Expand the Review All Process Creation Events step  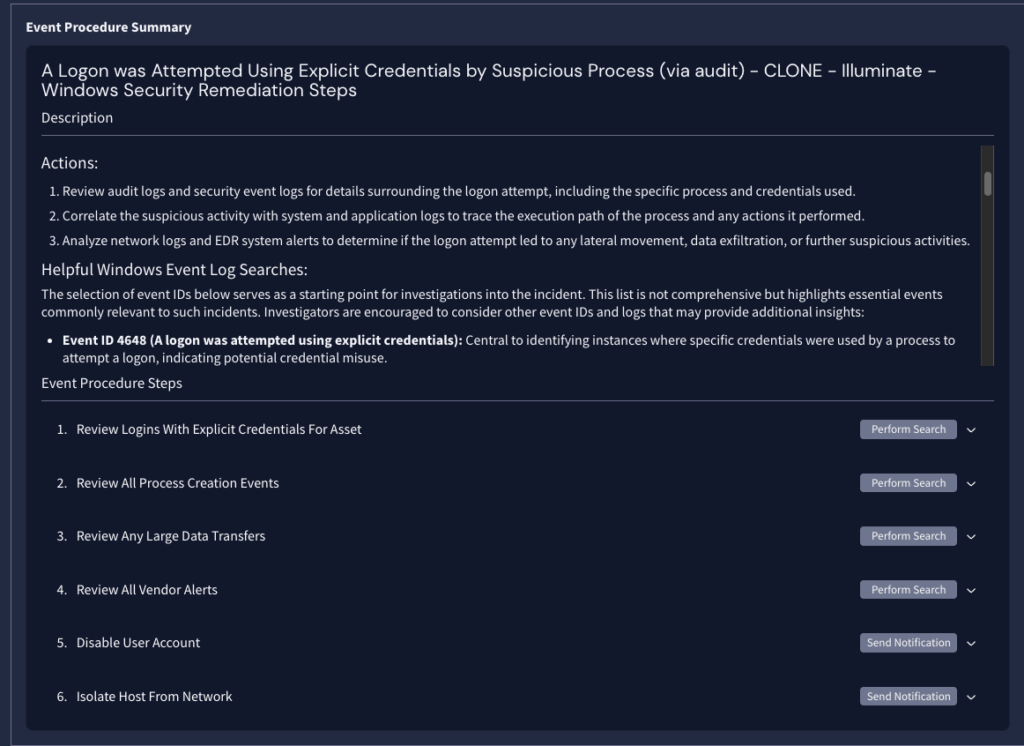click(x=969, y=482)
